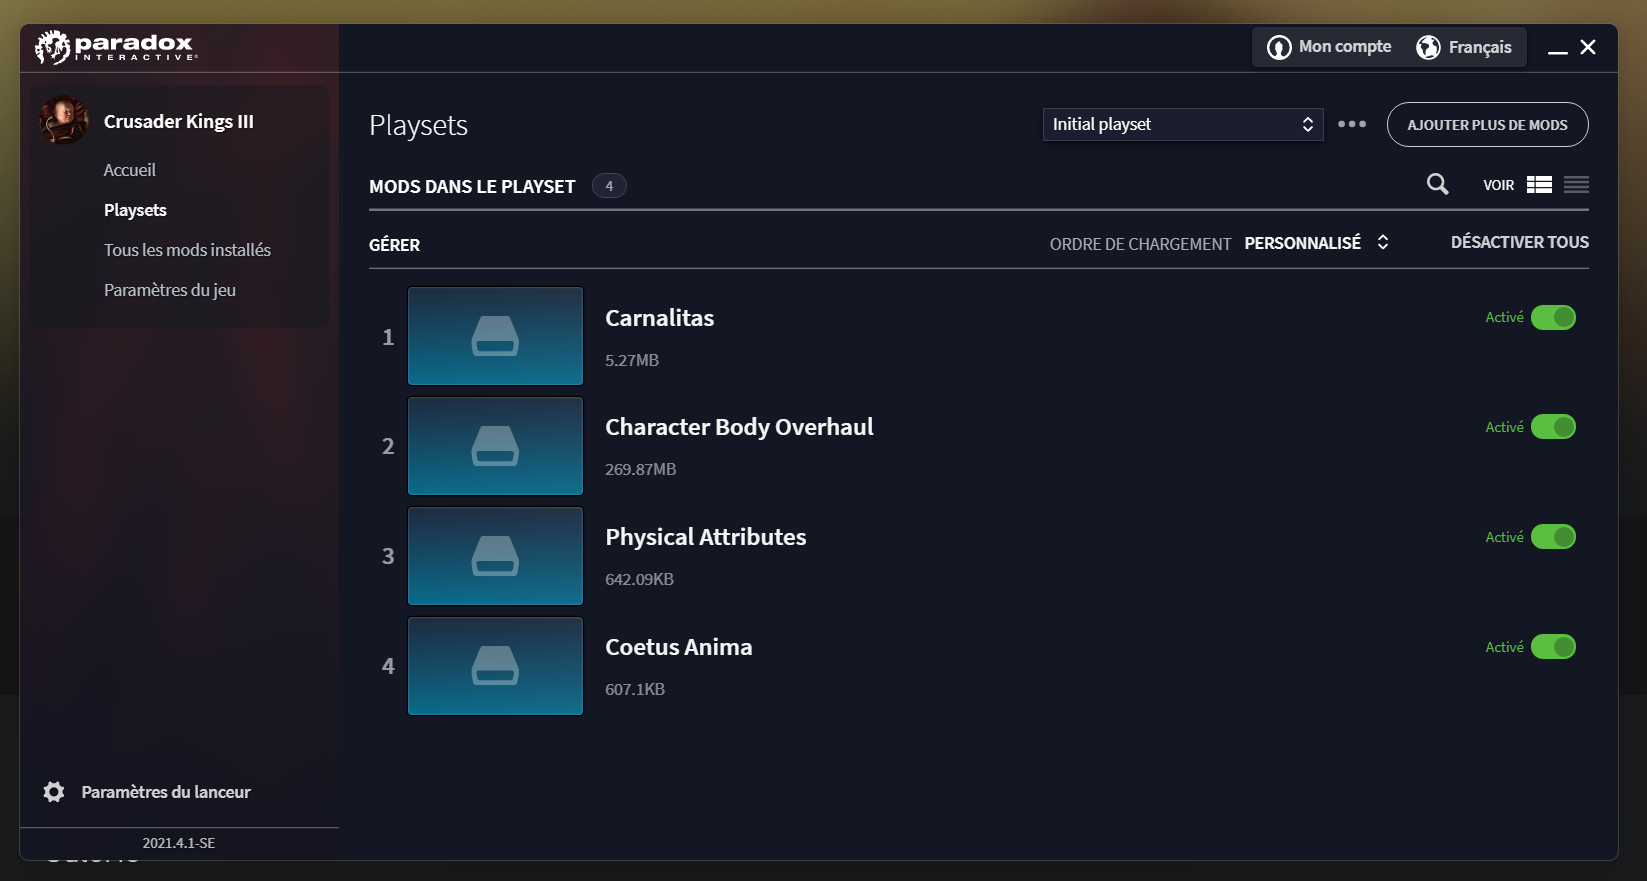The image size is (1647, 881).
Task: Change load order from PERSONNALISÉ sort arrows
Action: pyautogui.click(x=1383, y=242)
